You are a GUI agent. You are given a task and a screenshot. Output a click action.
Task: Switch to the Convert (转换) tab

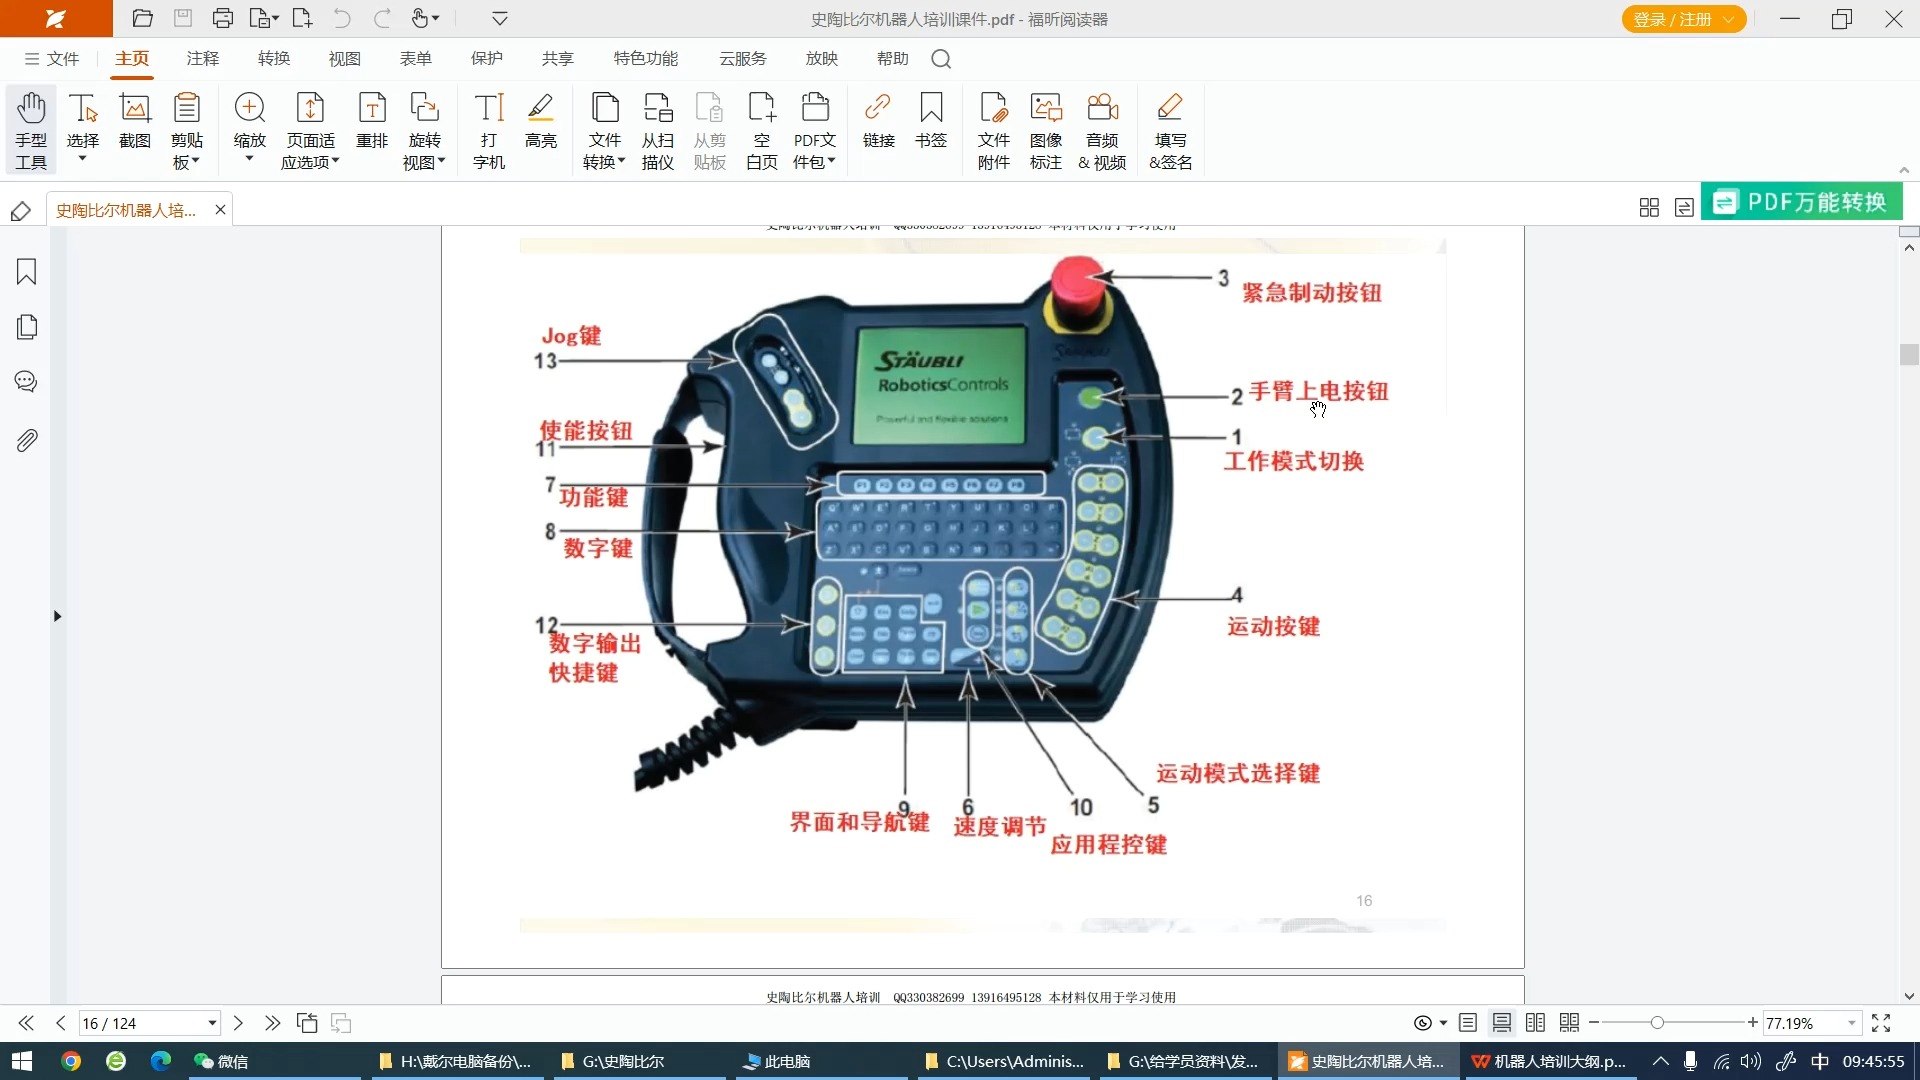[274, 59]
